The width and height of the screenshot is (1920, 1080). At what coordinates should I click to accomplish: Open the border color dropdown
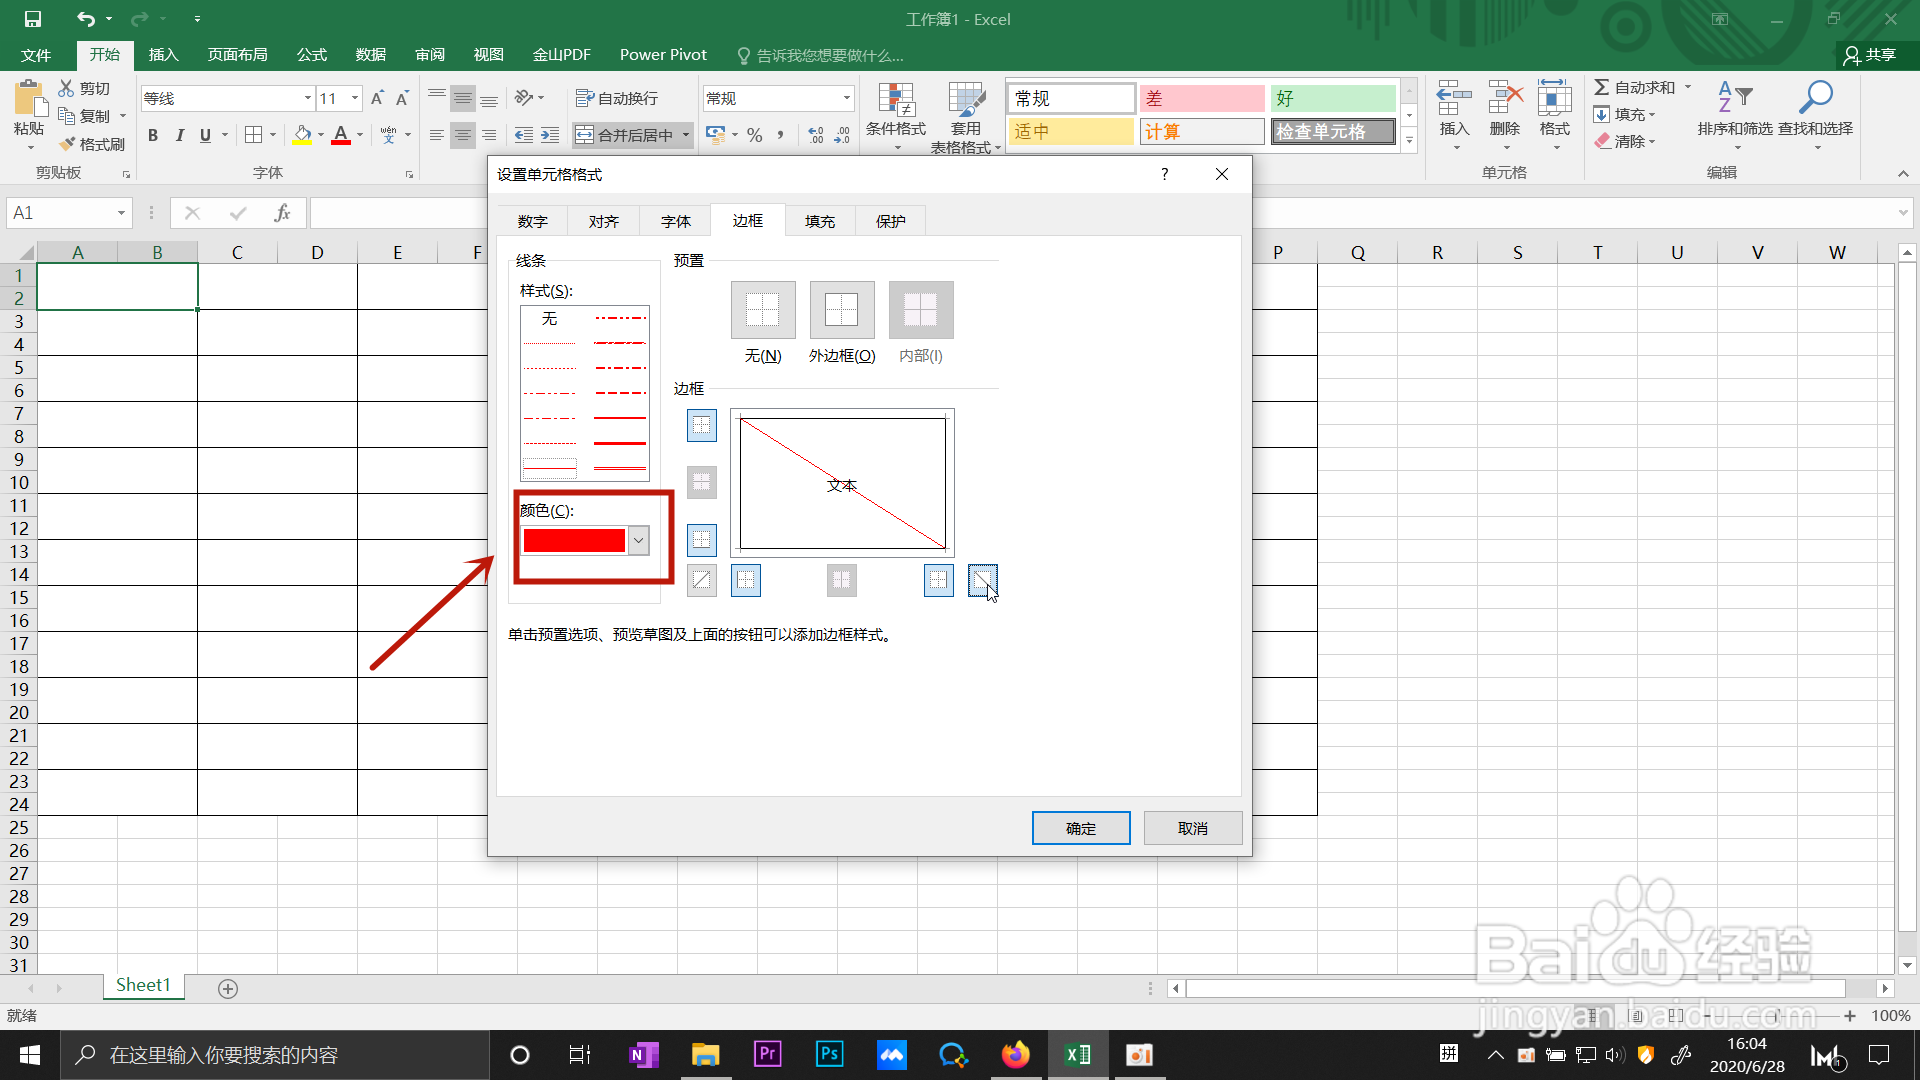637,540
